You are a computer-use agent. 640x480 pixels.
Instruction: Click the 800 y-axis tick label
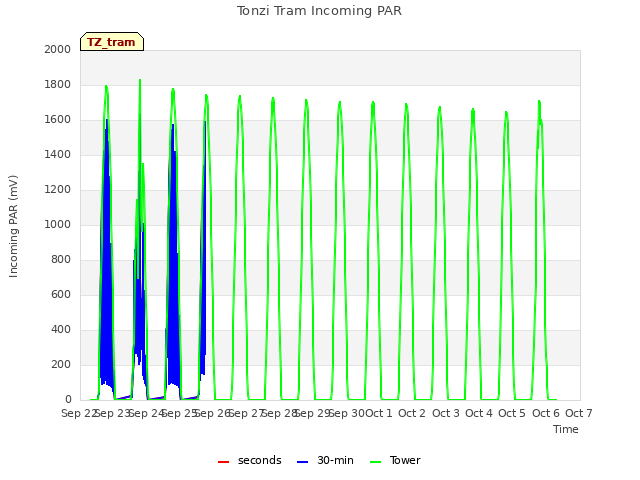(x=61, y=260)
